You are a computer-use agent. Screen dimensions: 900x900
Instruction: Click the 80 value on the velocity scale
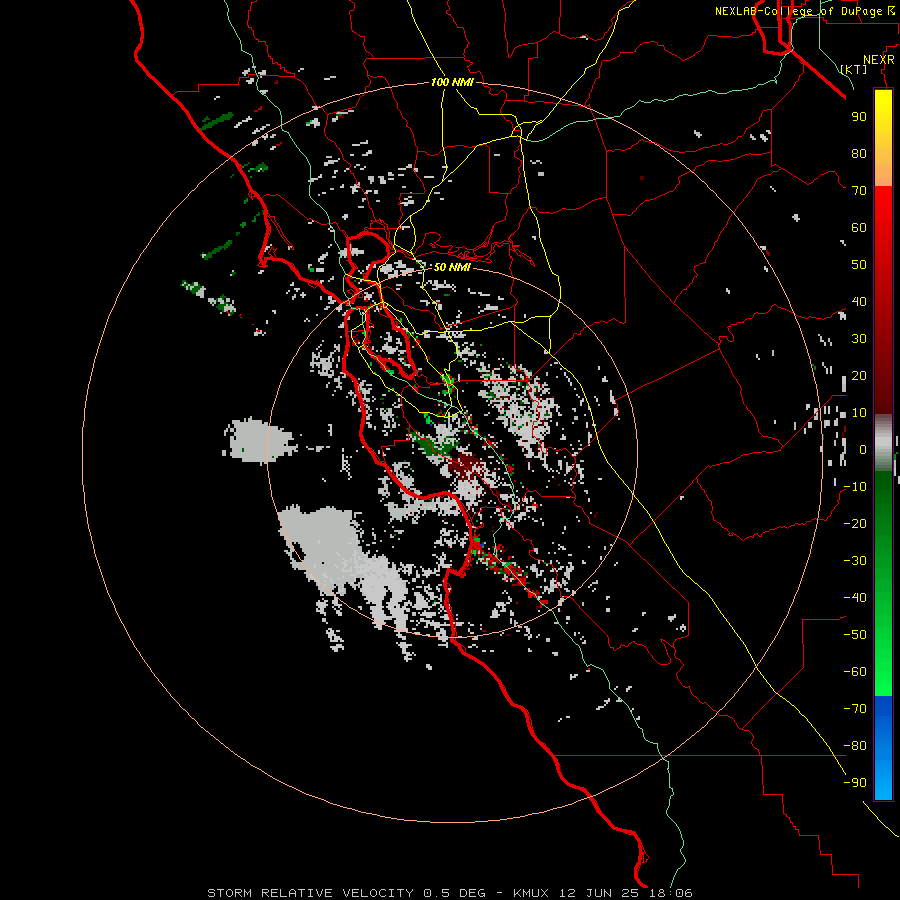(x=859, y=153)
